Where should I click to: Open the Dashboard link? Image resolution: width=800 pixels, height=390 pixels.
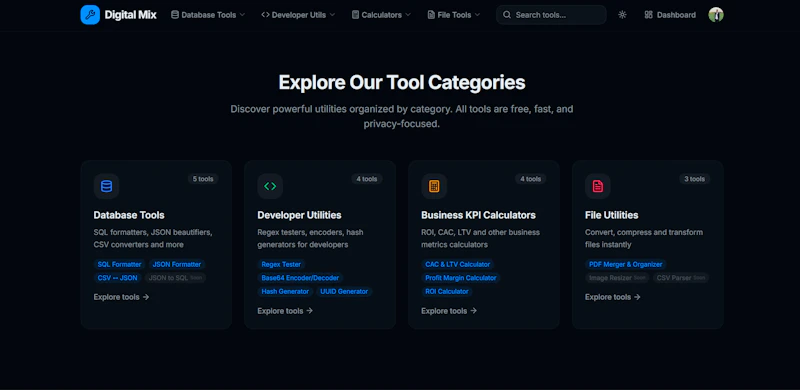coord(670,15)
